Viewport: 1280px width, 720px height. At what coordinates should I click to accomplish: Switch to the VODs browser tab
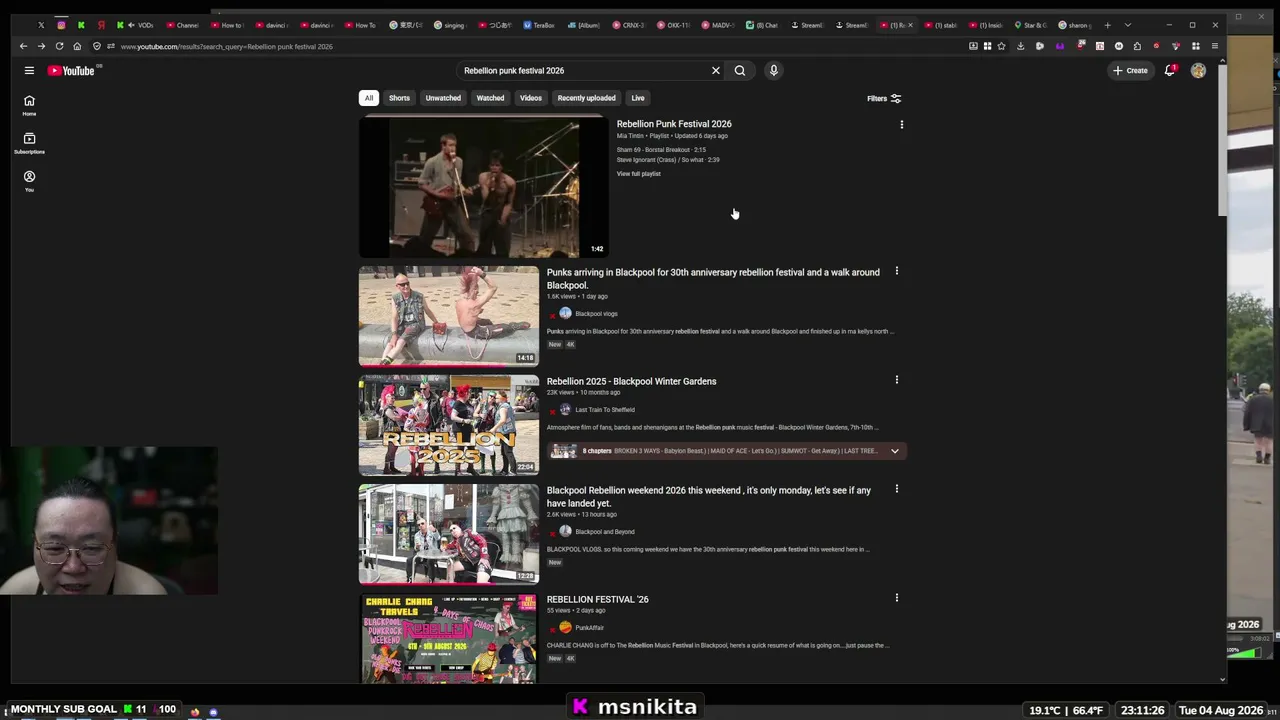141,25
